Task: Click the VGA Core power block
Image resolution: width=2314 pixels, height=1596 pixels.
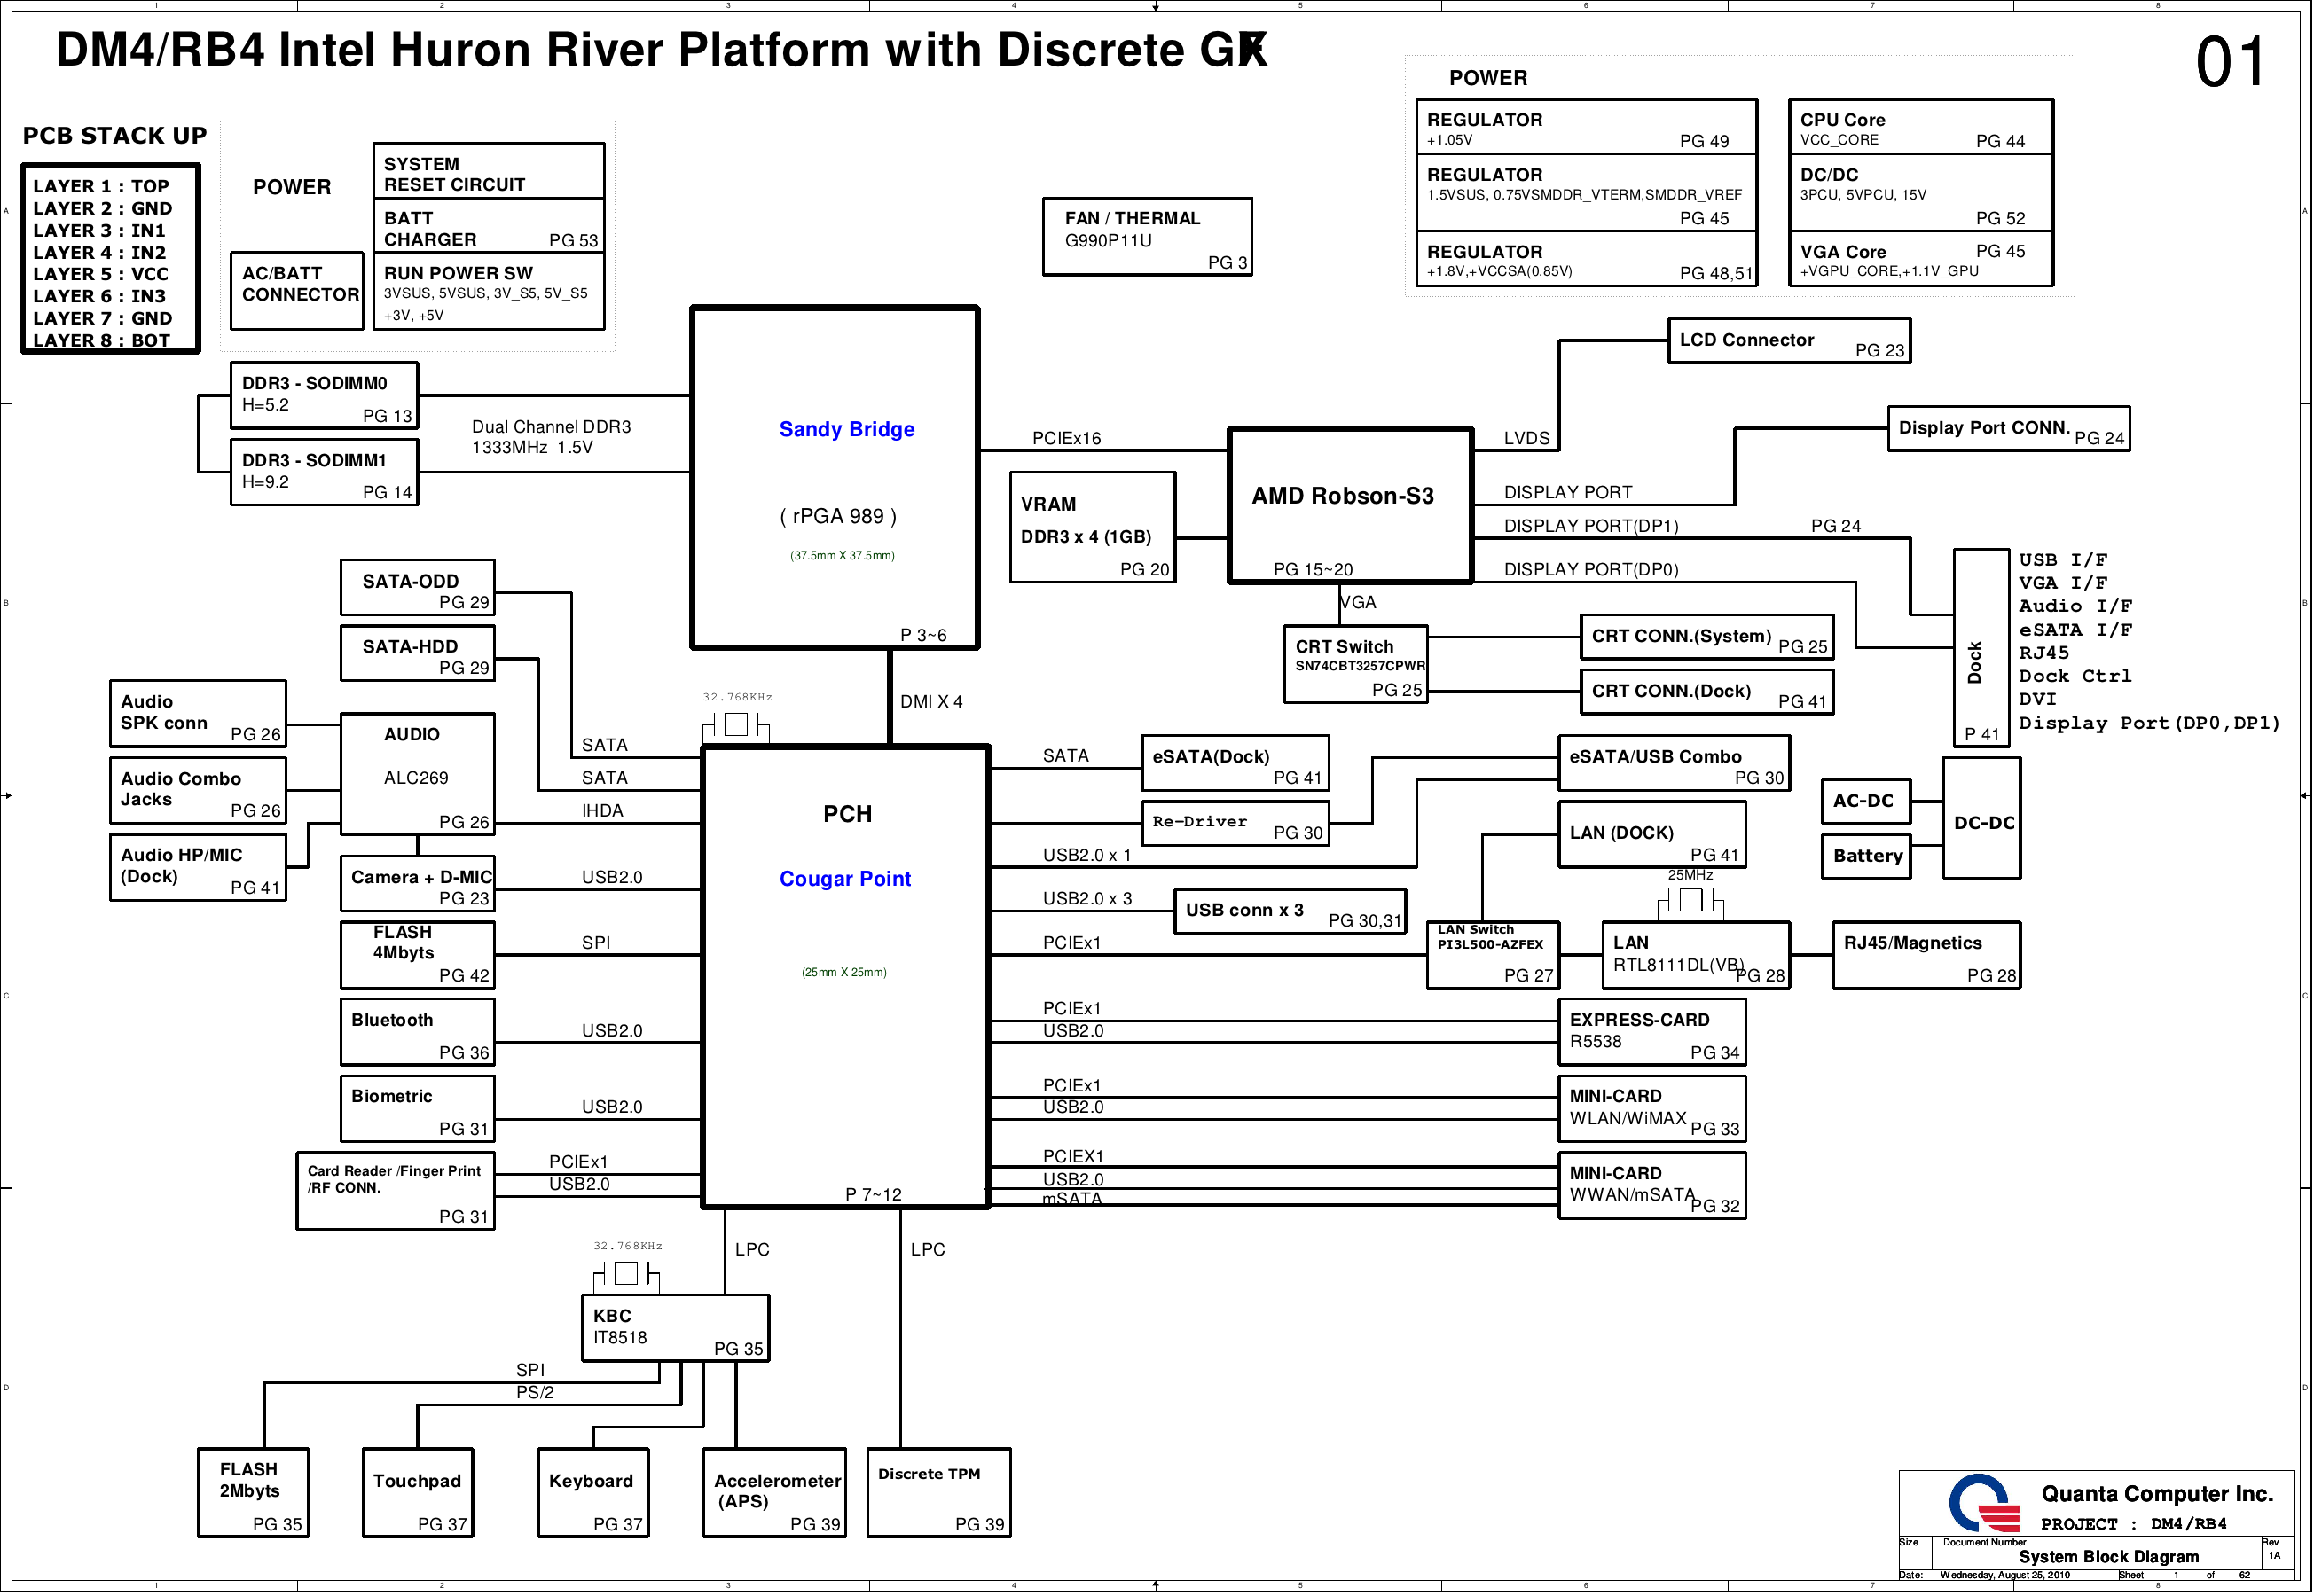Action: click(x=1921, y=260)
